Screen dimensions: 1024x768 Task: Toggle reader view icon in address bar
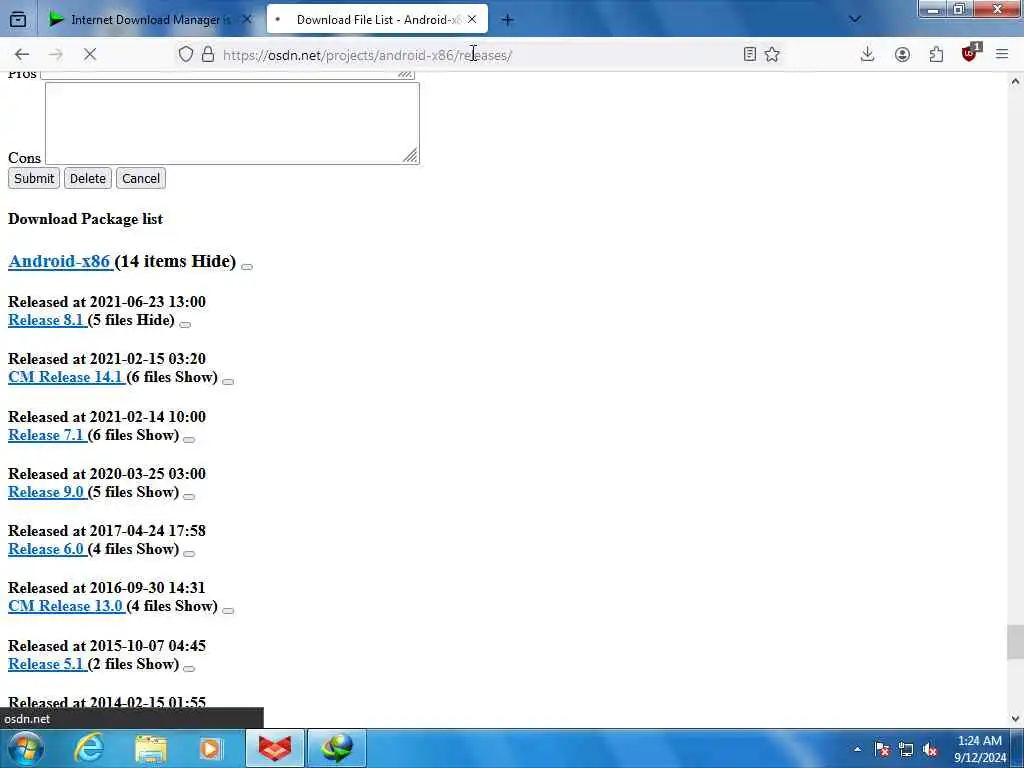tap(750, 55)
